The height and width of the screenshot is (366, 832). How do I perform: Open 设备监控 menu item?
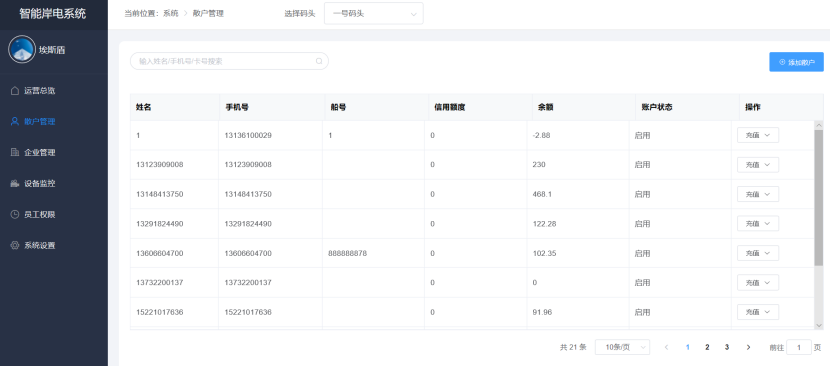click(x=54, y=184)
